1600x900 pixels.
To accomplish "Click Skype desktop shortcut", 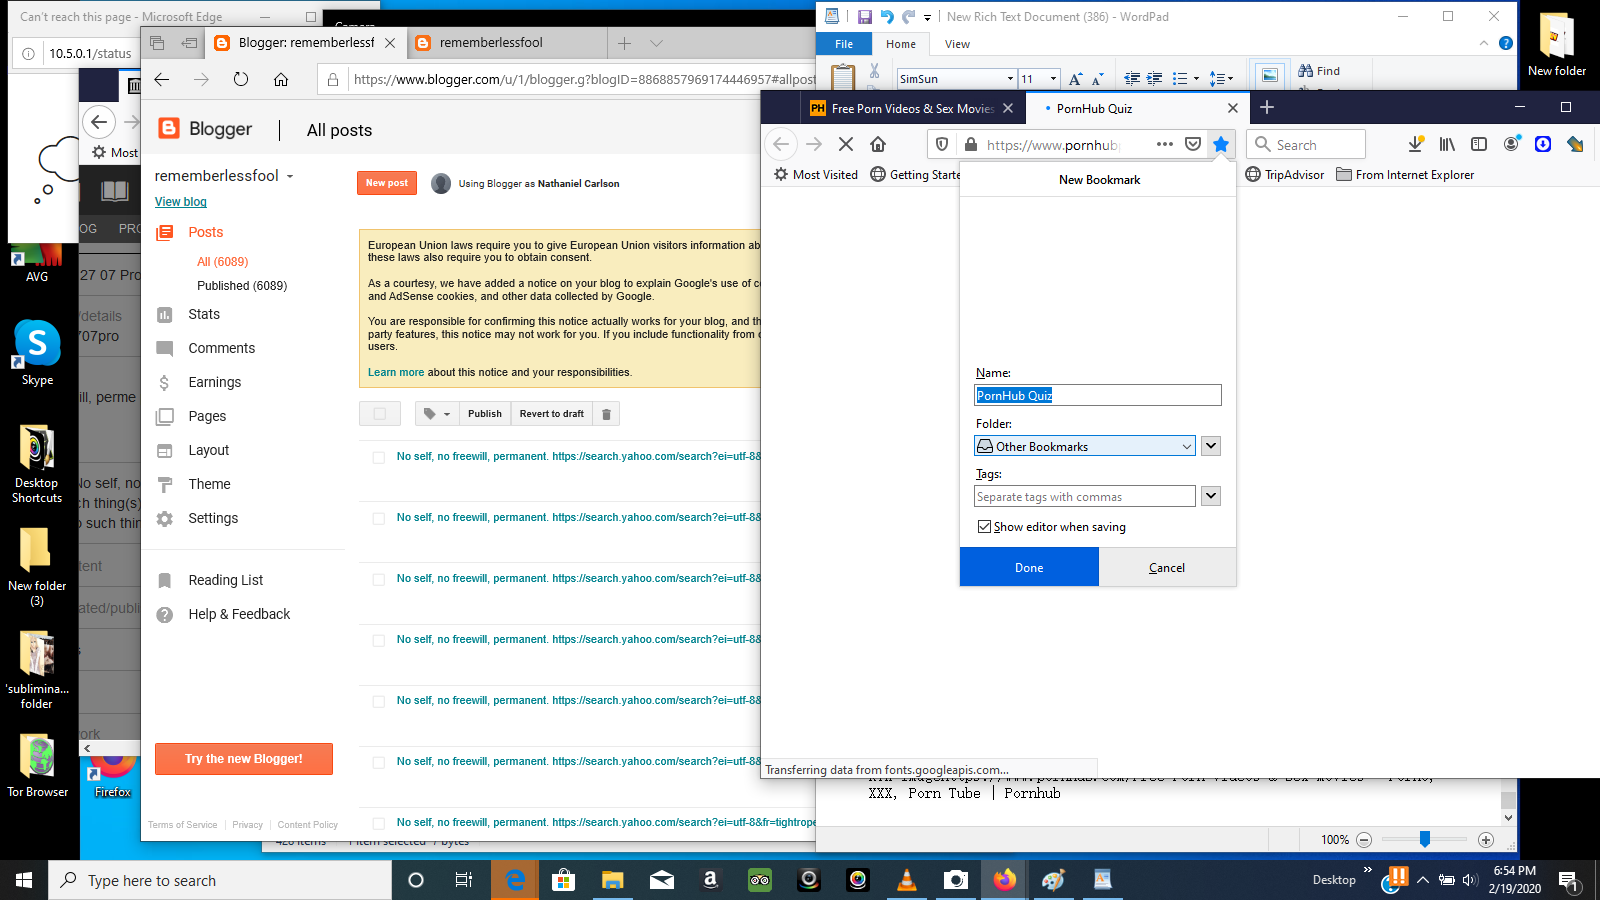I will [x=37, y=352].
